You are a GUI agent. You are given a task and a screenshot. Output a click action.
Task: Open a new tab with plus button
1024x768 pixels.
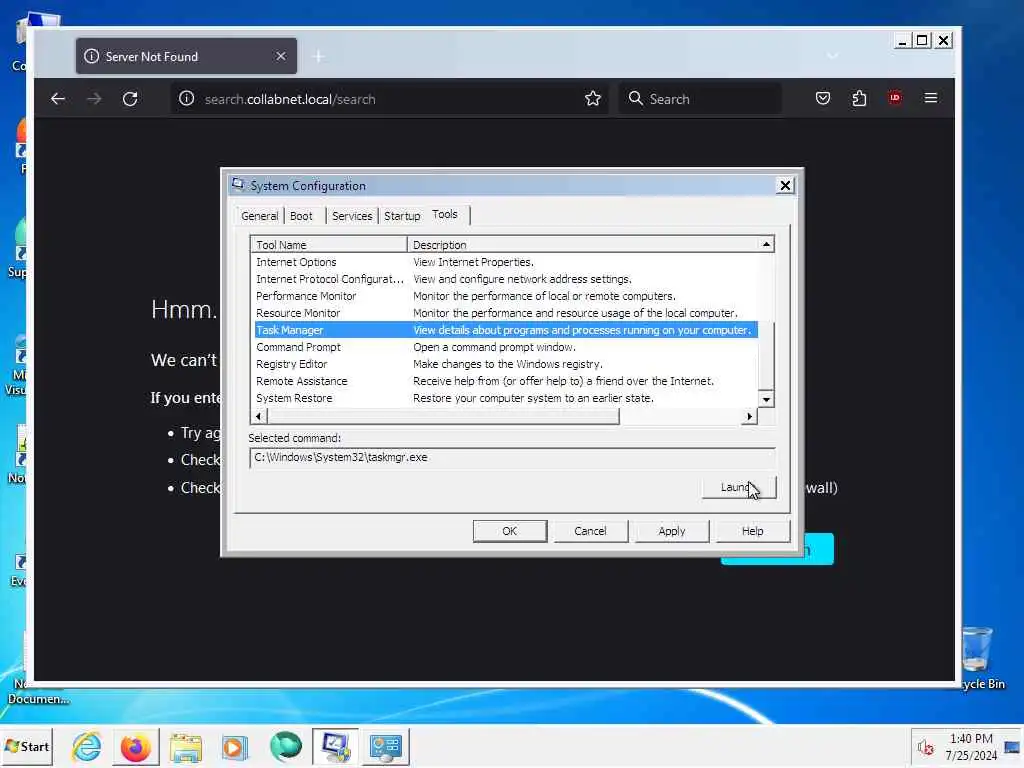[318, 57]
